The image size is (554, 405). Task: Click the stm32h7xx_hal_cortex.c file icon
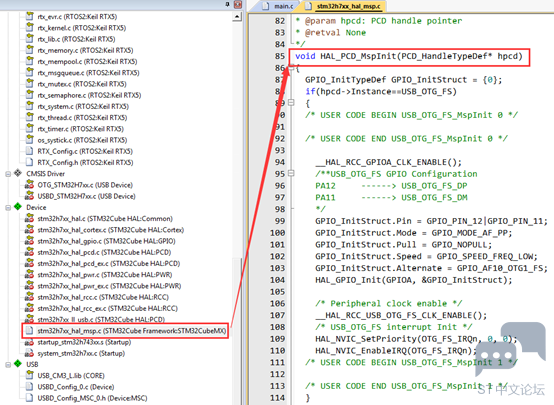click(29, 230)
